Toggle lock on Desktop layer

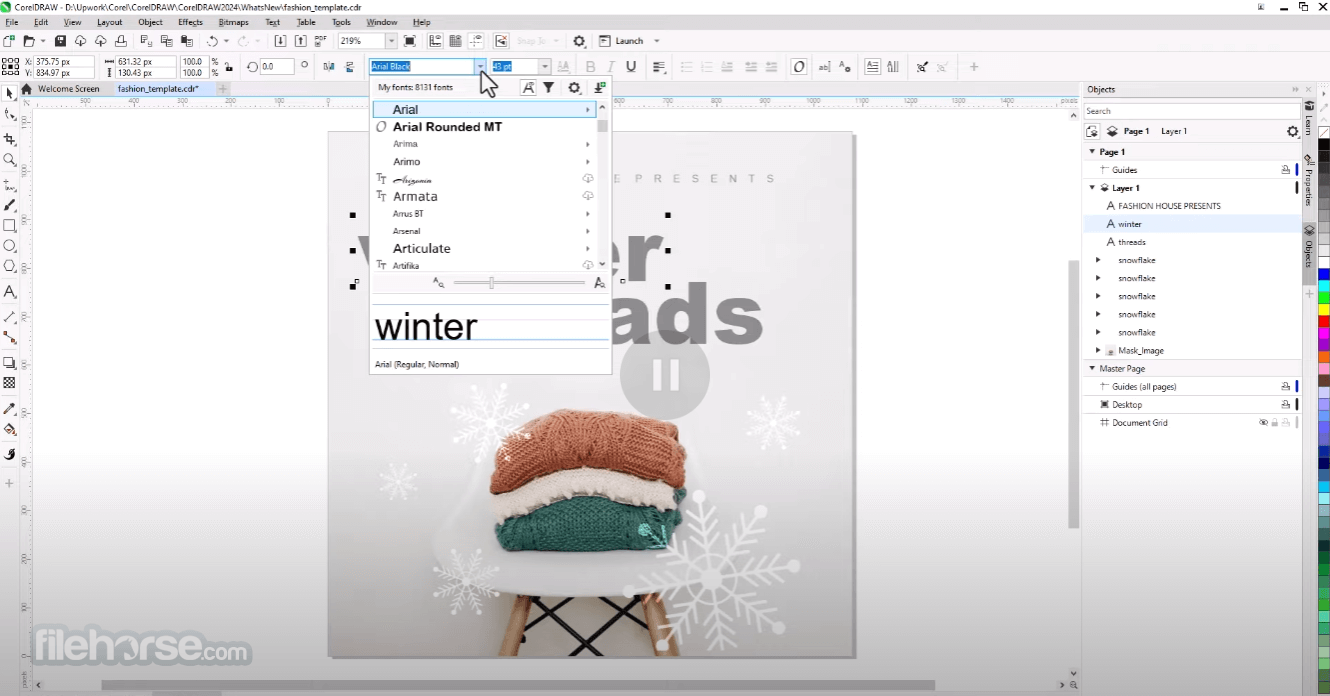1286,405
